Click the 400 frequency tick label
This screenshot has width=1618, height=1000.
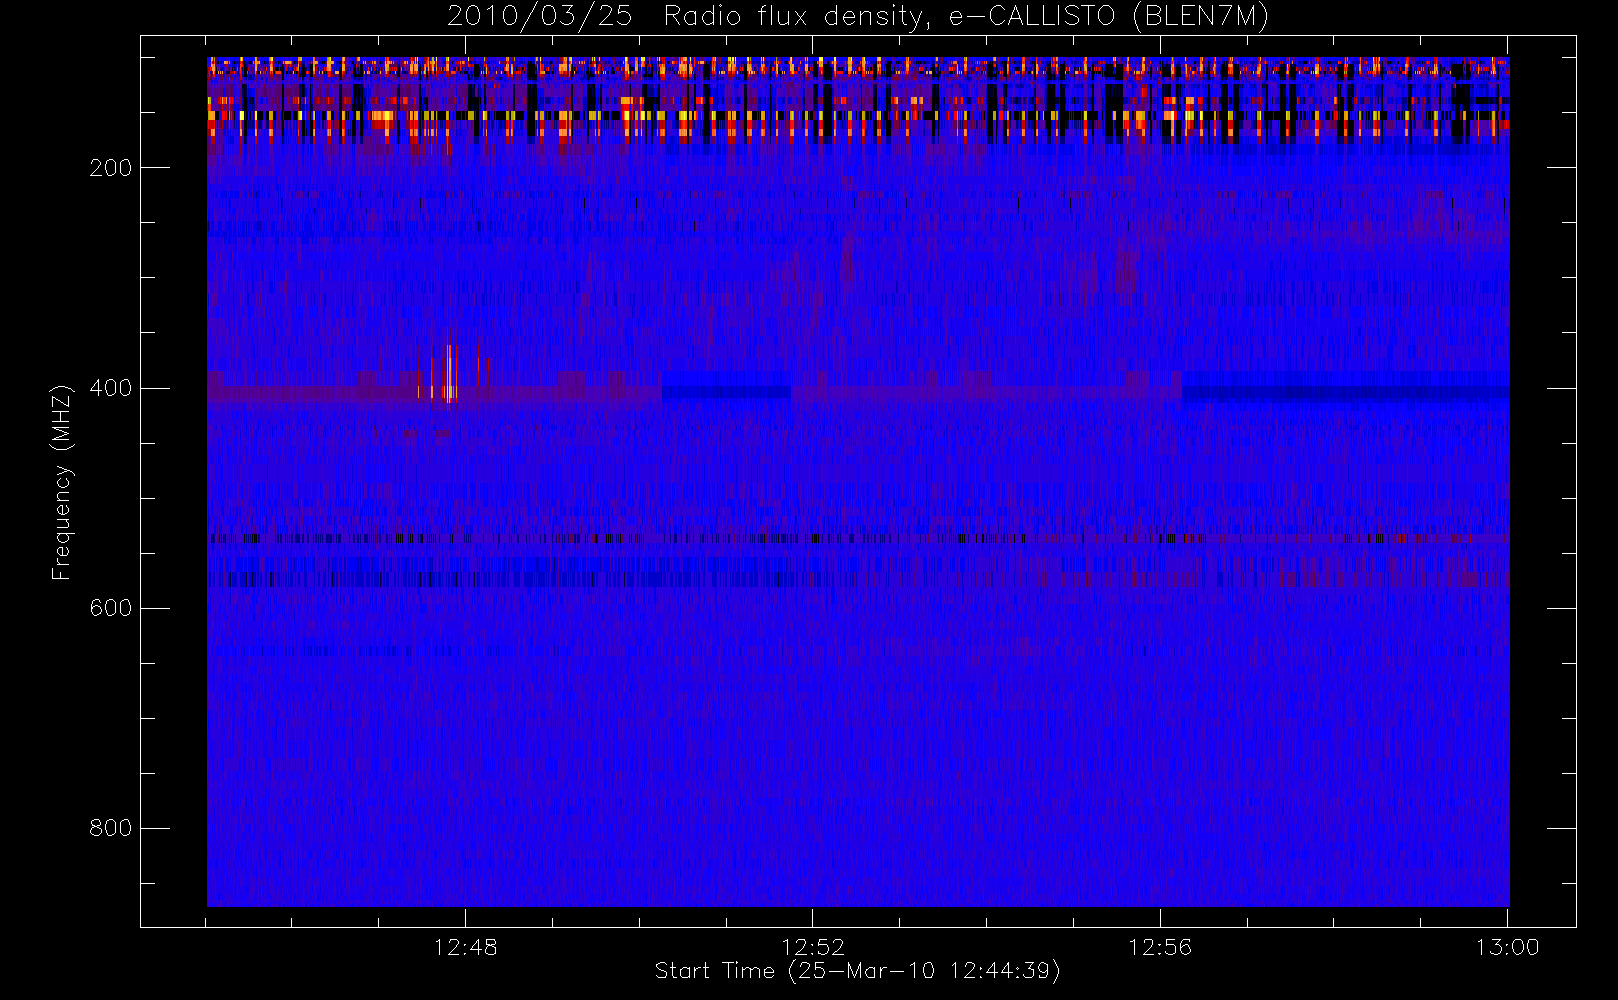pos(111,388)
